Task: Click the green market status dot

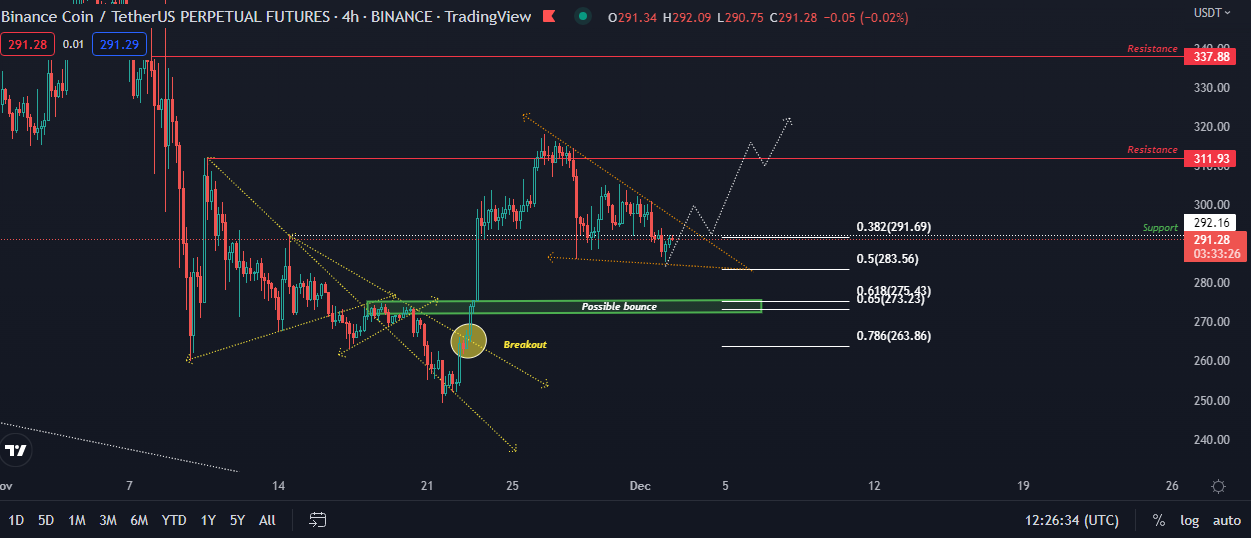Action: tap(582, 16)
